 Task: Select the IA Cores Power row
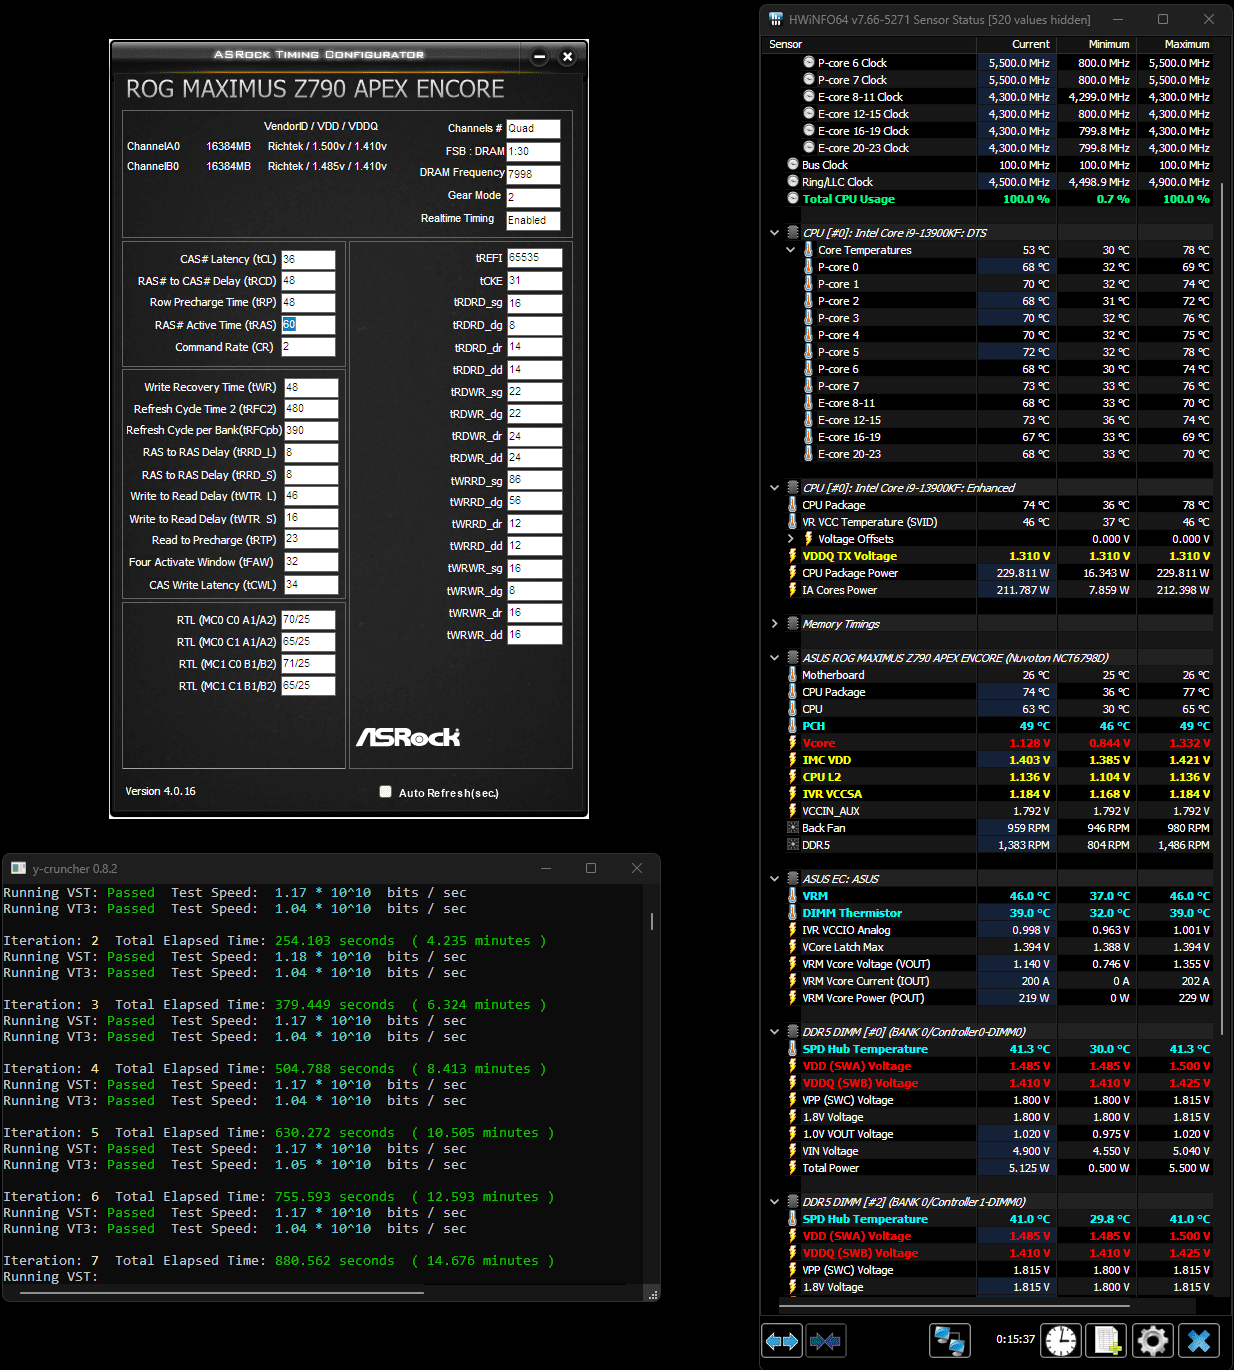990,590
